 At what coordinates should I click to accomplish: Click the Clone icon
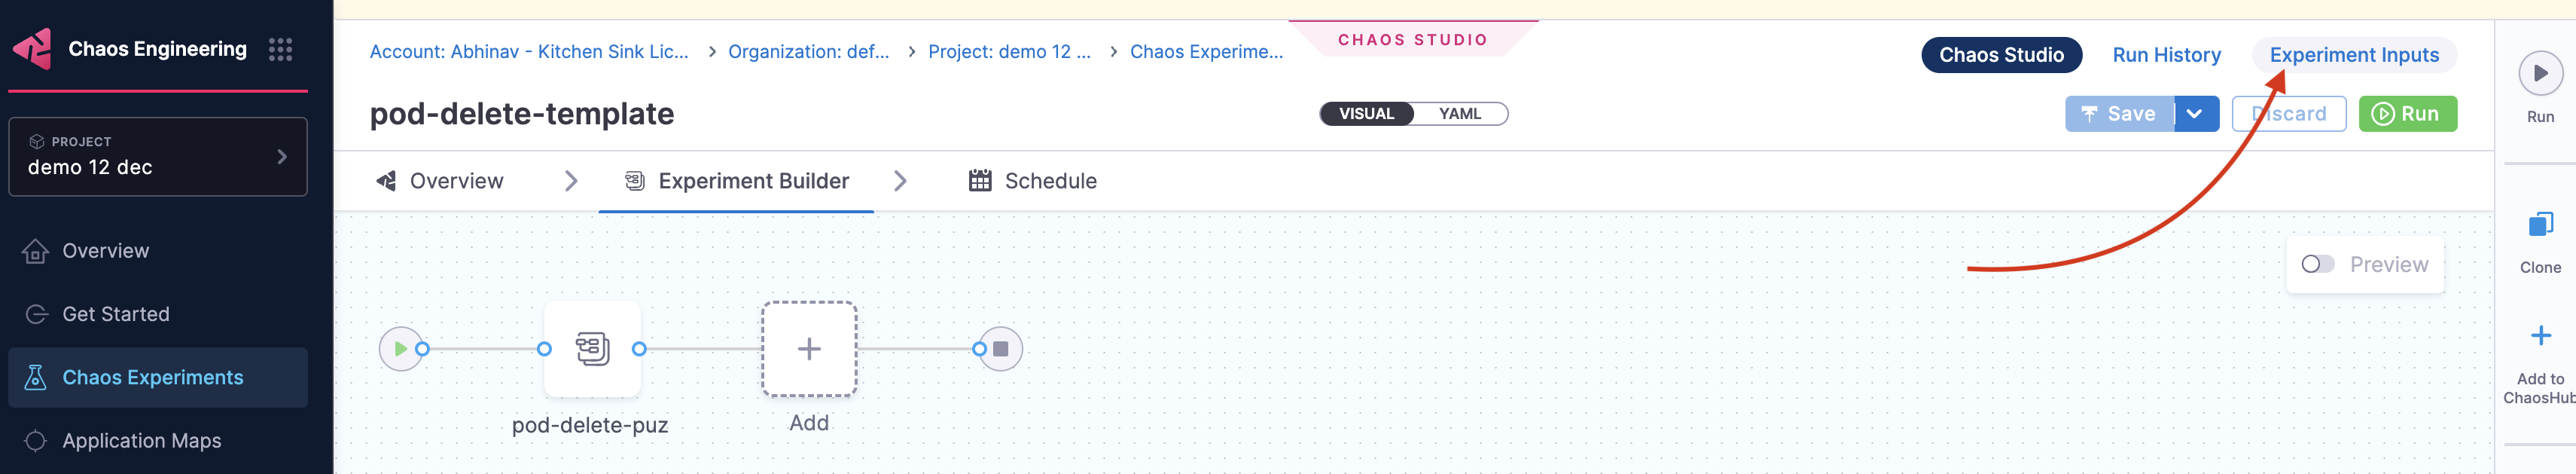point(2540,225)
